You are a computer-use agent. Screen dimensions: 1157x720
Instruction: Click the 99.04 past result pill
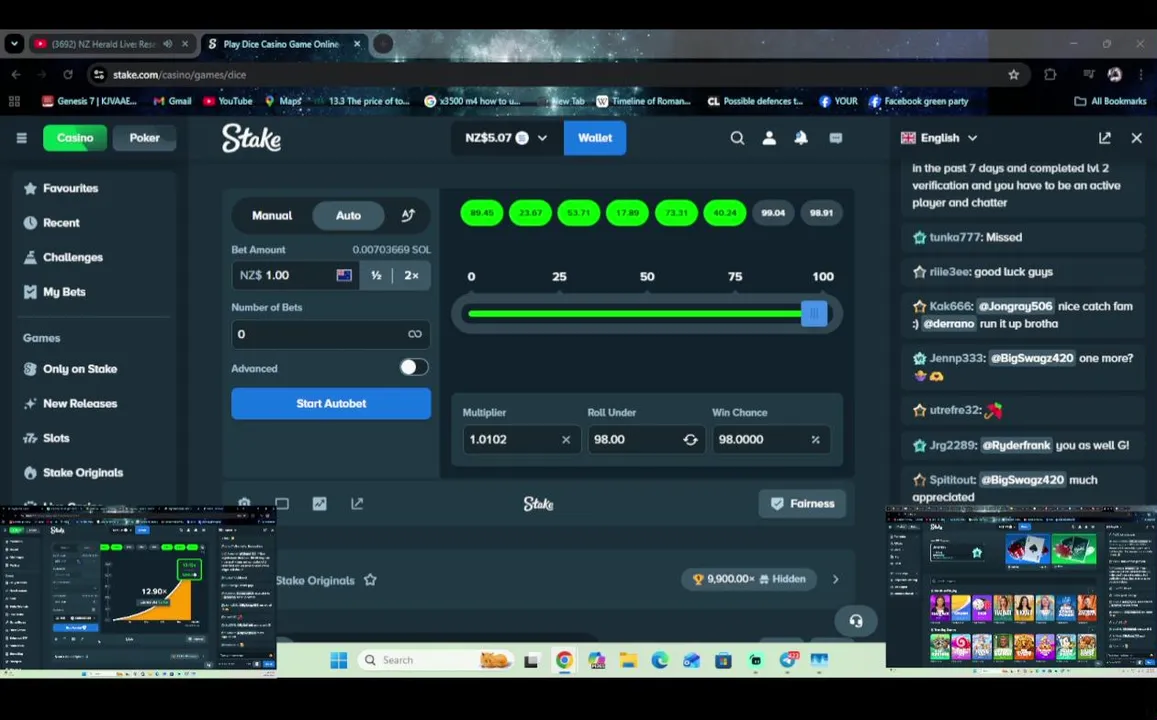pos(773,212)
